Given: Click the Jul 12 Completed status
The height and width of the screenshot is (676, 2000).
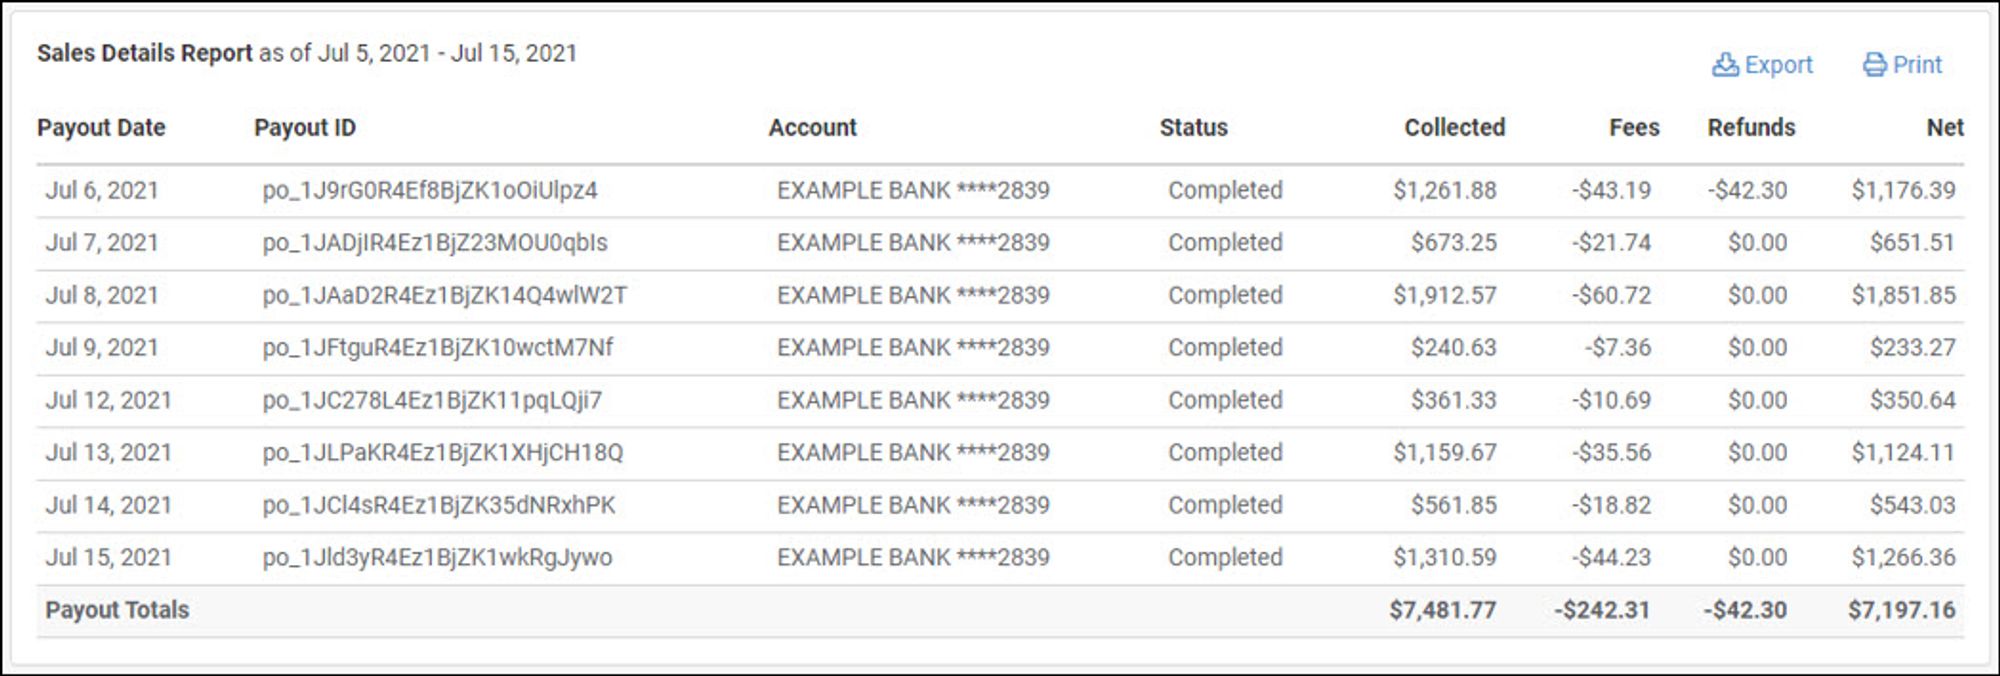Looking at the screenshot, I should tap(1225, 401).
